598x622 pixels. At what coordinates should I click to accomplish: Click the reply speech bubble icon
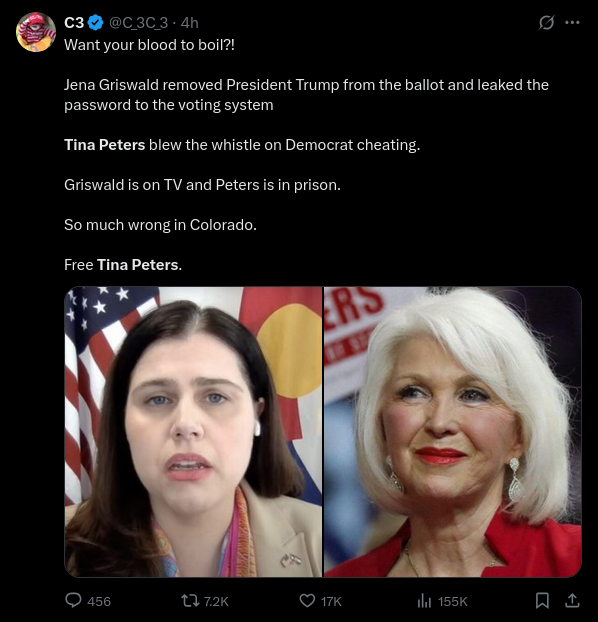point(73,601)
